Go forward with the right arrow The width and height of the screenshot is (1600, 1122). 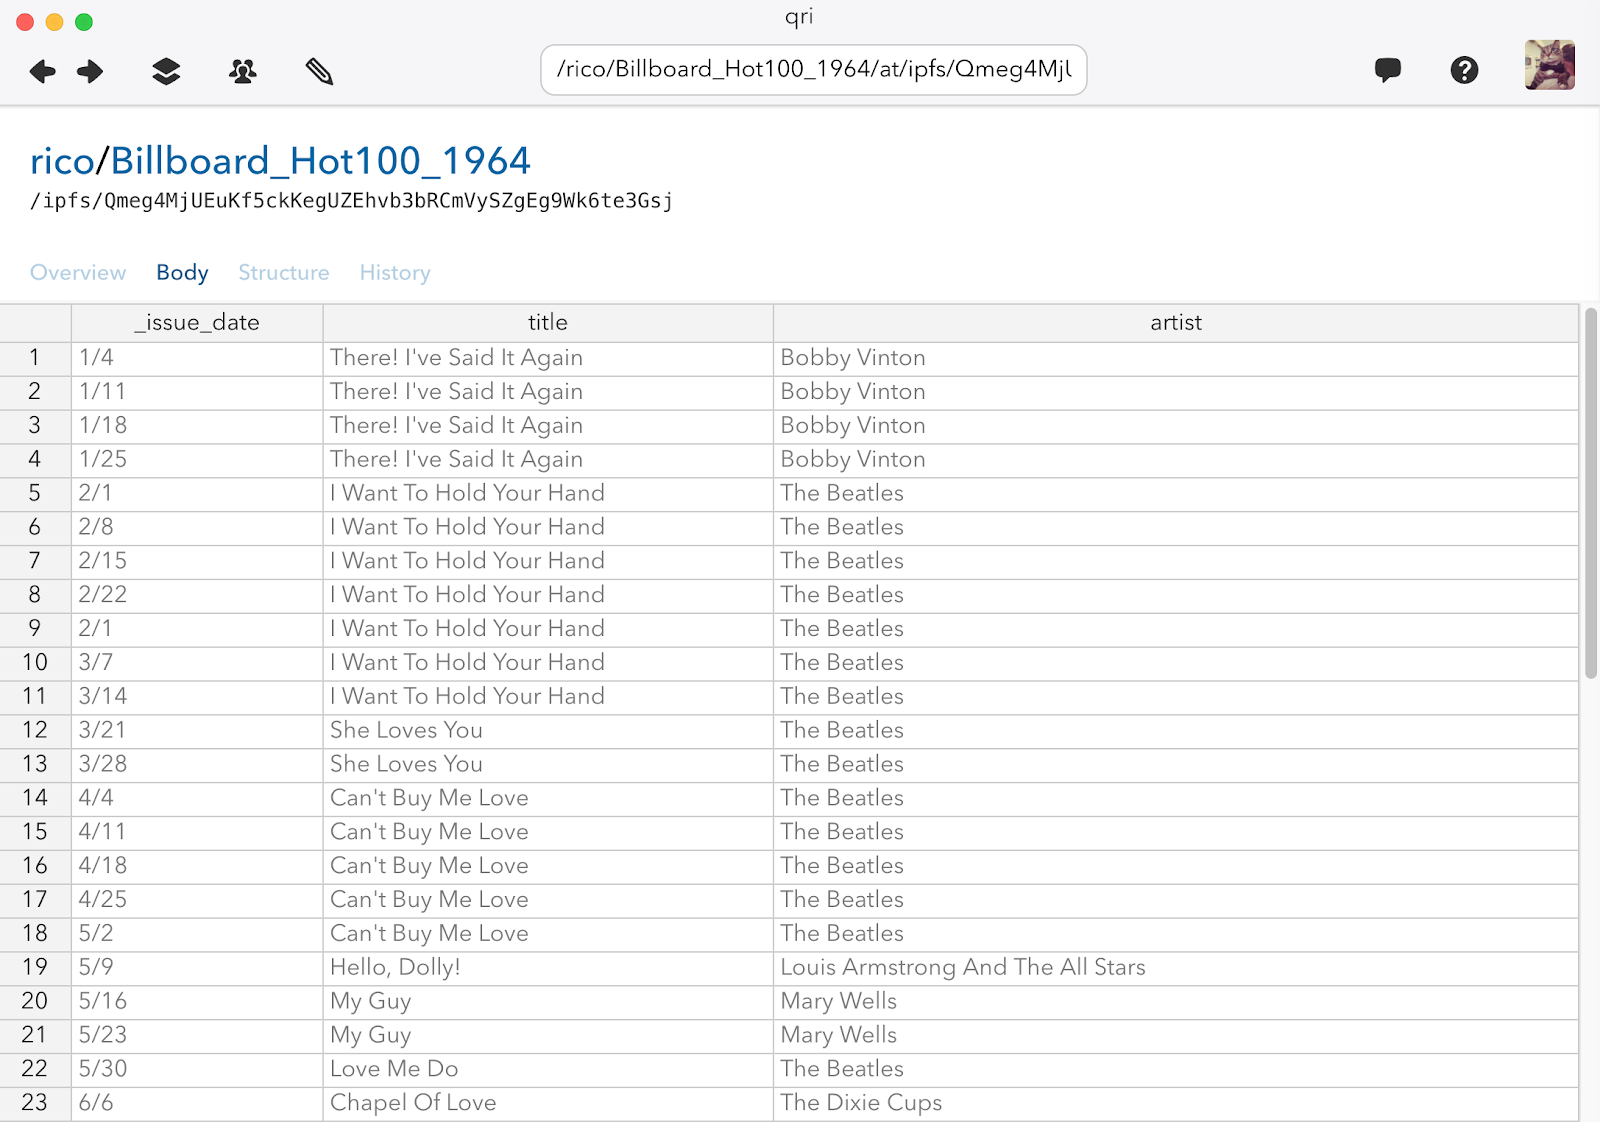(x=90, y=71)
